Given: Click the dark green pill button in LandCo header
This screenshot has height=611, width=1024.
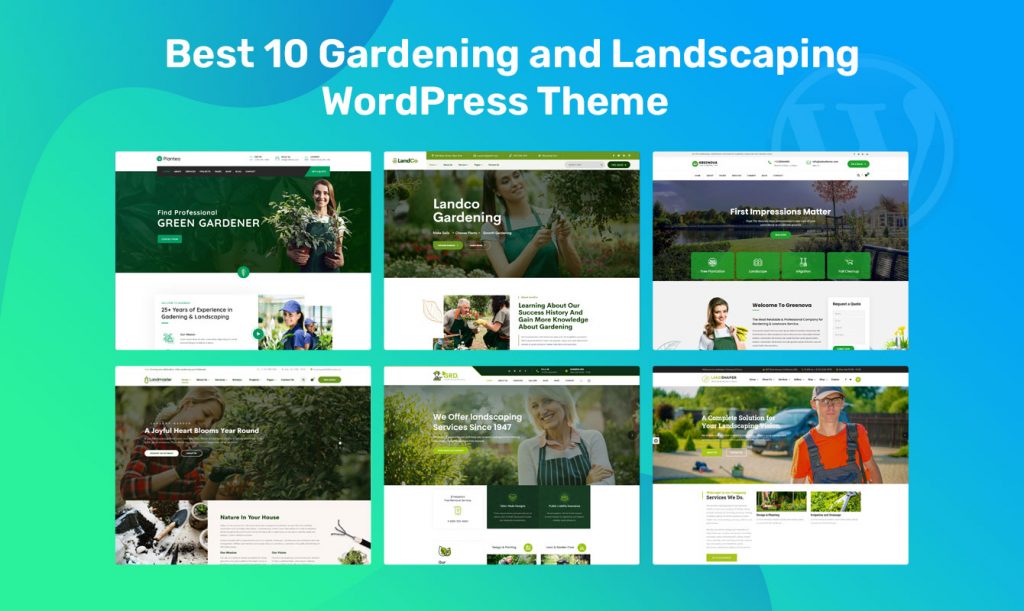Looking at the screenshot, I should (618, 165).
